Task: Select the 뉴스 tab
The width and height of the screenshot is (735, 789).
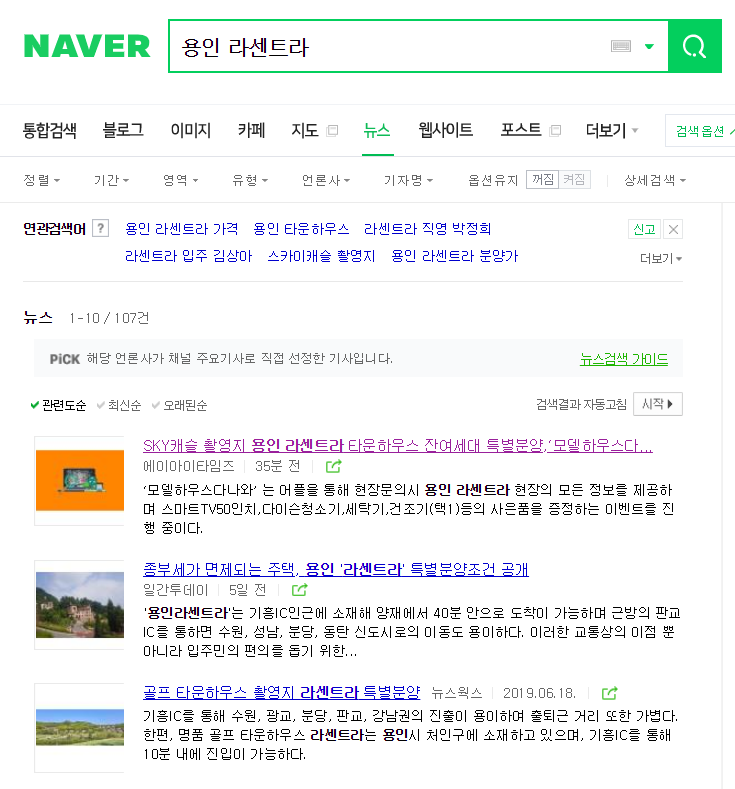Action: pos(377,130)
